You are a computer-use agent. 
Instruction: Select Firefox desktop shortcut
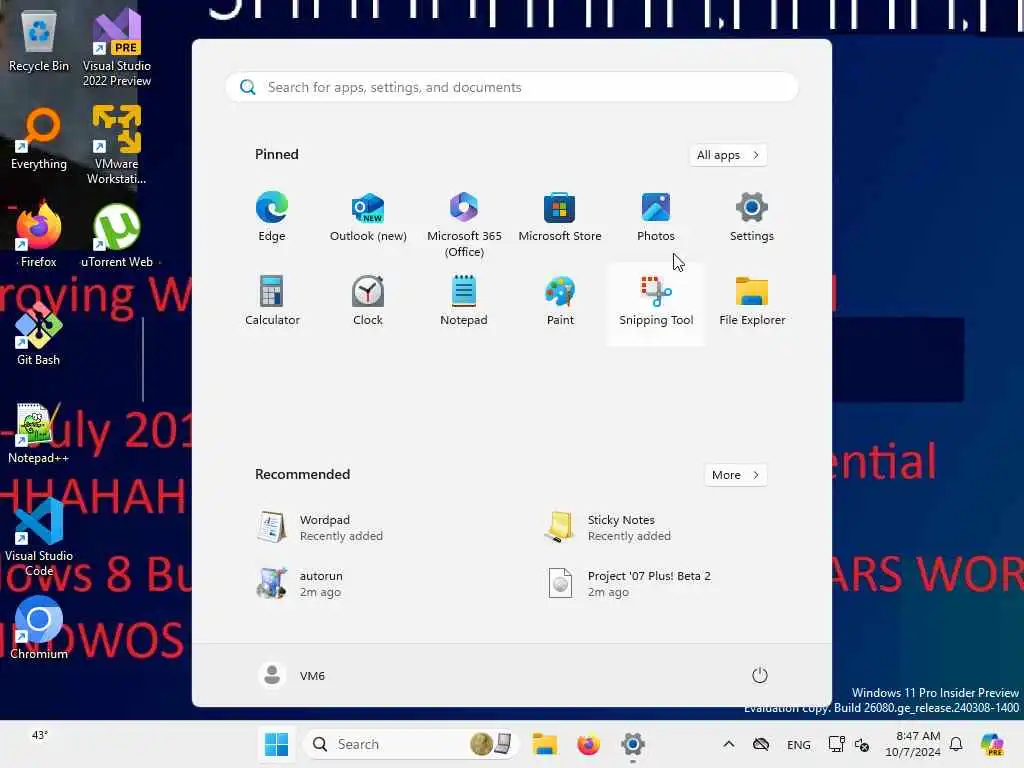[x=39, y=235]
